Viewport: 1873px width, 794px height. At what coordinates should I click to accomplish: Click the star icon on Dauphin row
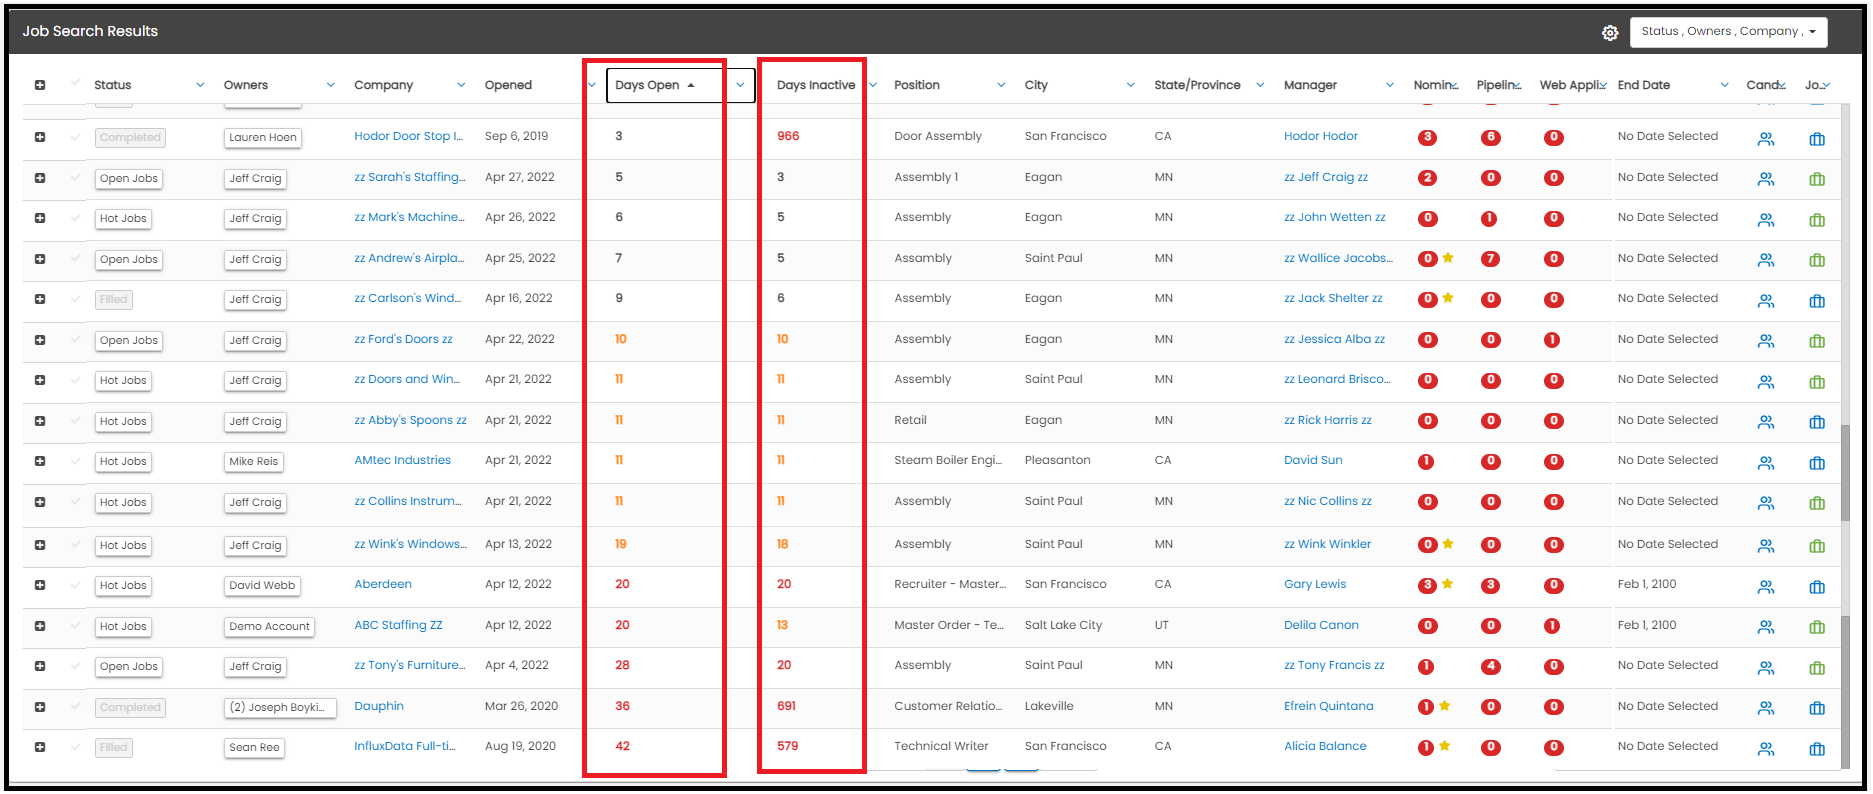(x=1445, y=705)
